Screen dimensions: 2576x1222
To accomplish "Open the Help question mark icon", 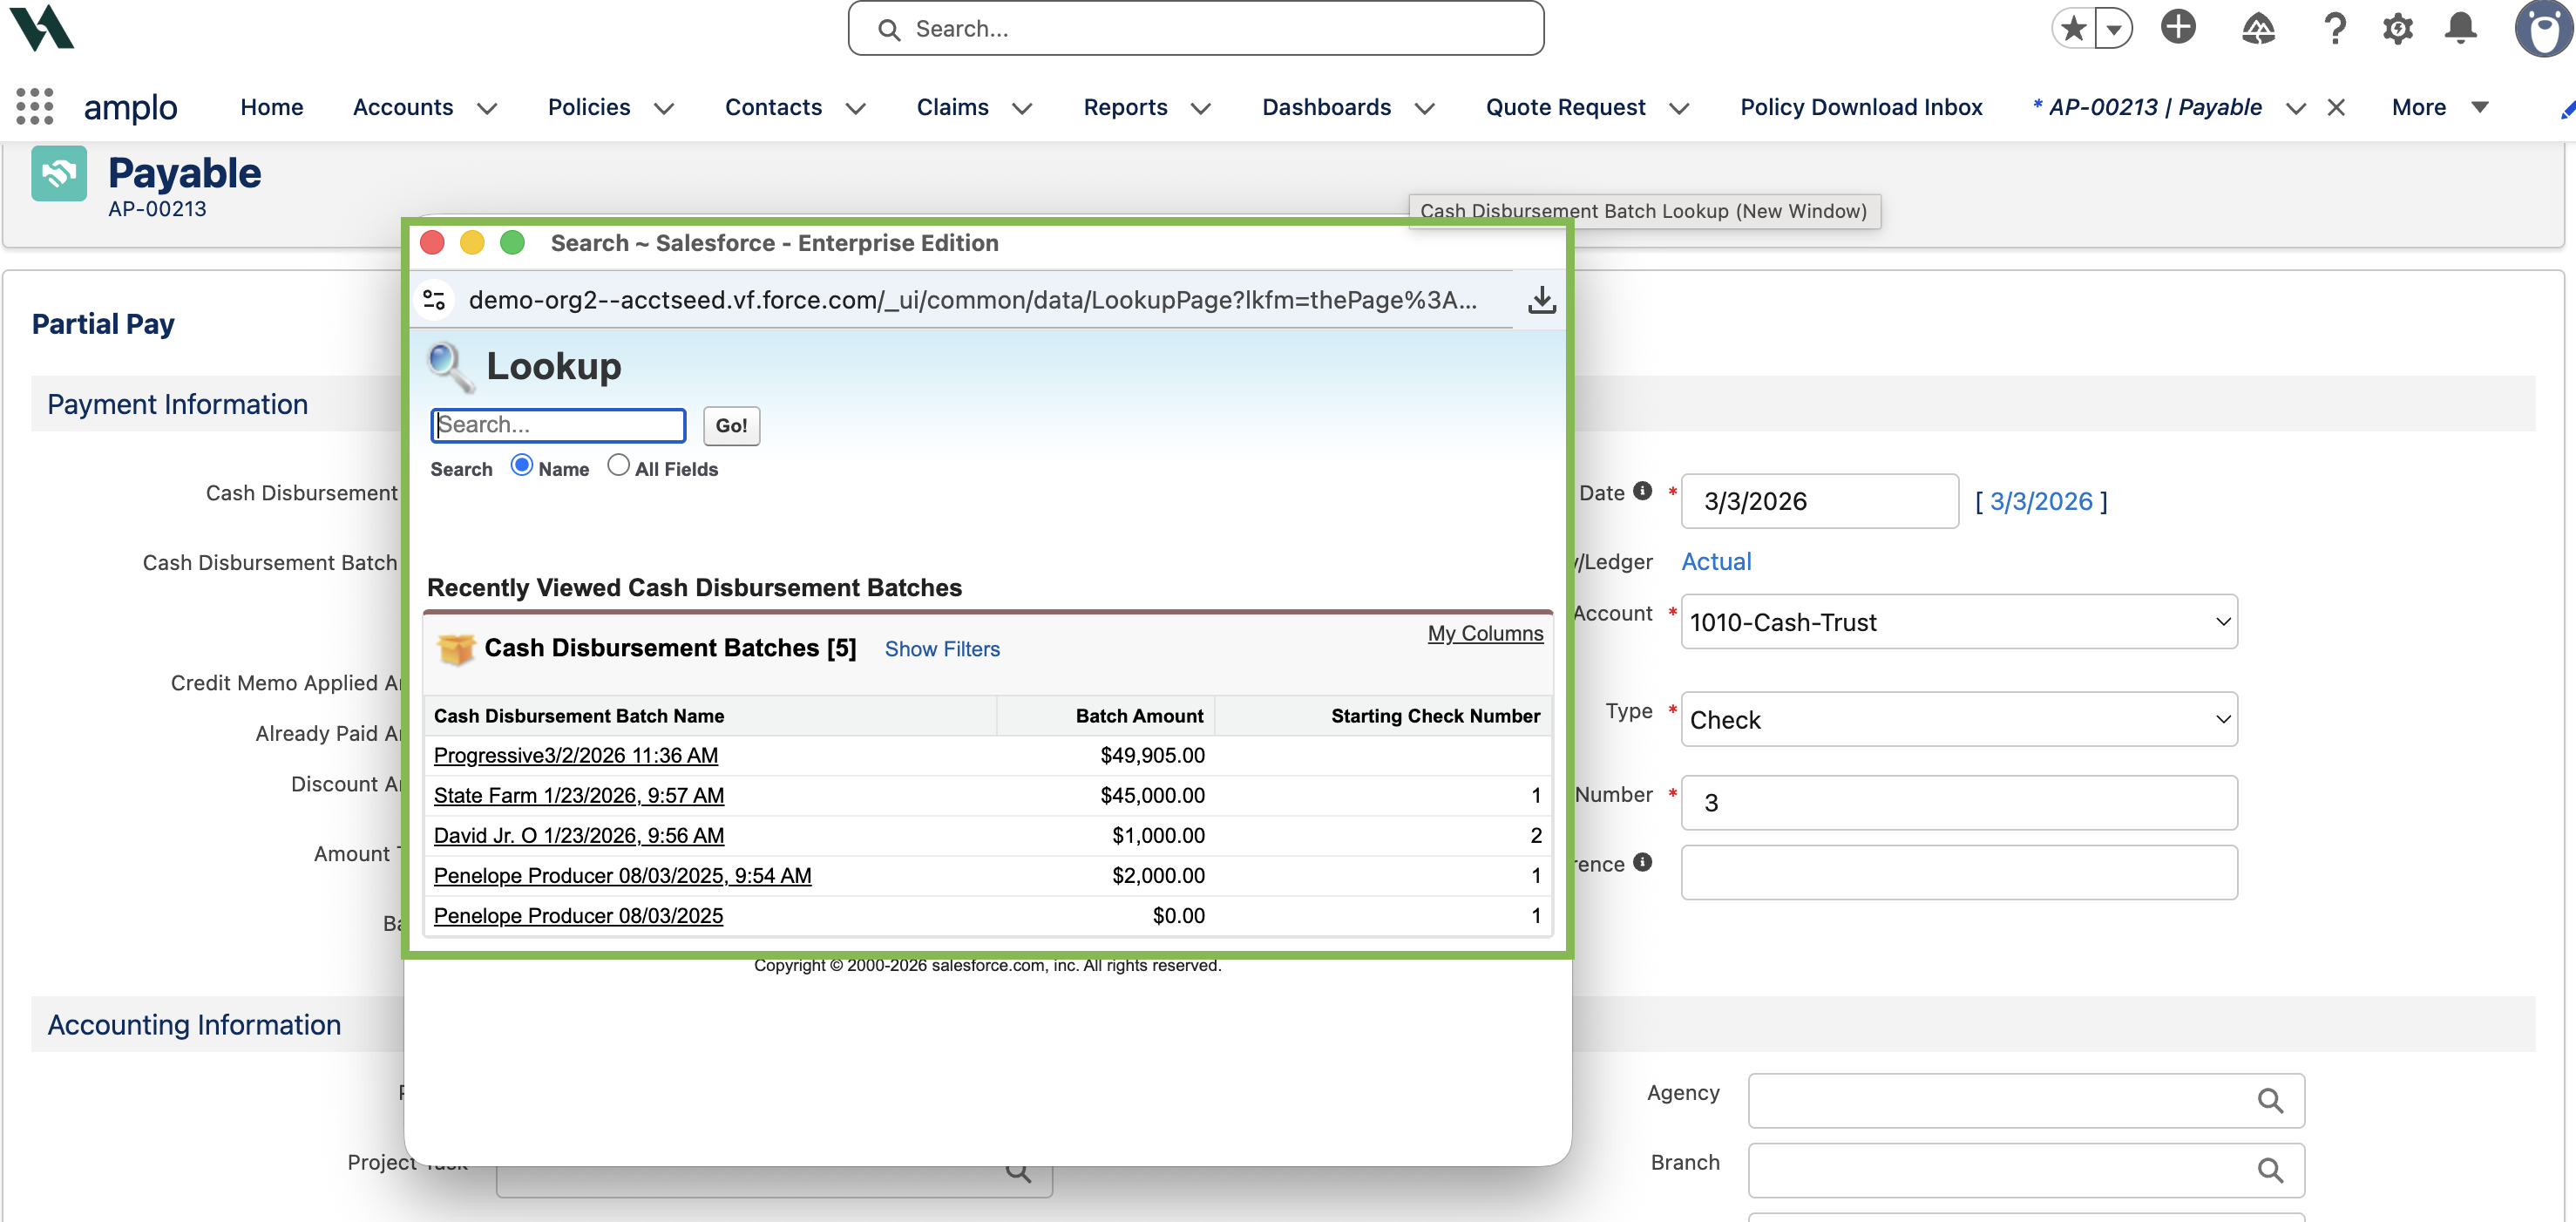I will 2335,28.
